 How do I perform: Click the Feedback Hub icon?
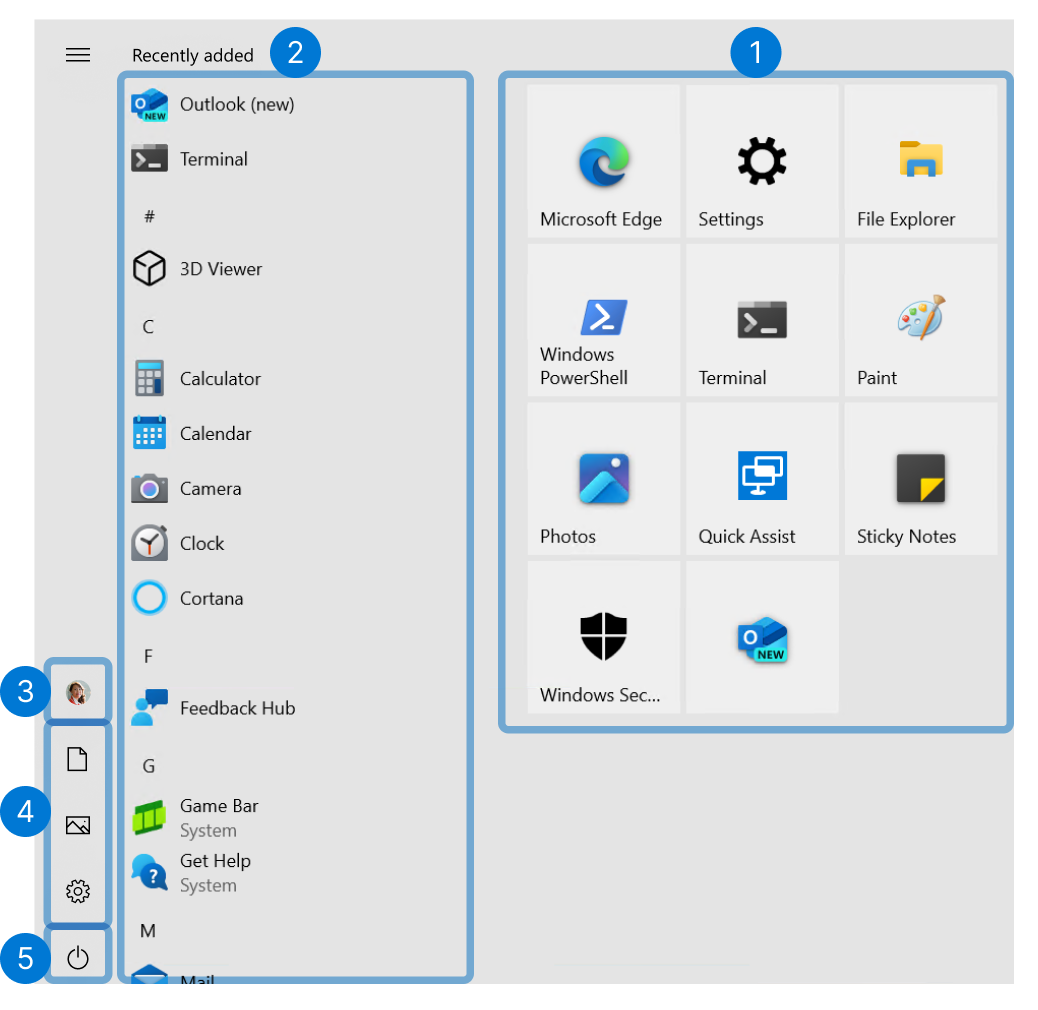pyautogui.click(x=150, y=707)
